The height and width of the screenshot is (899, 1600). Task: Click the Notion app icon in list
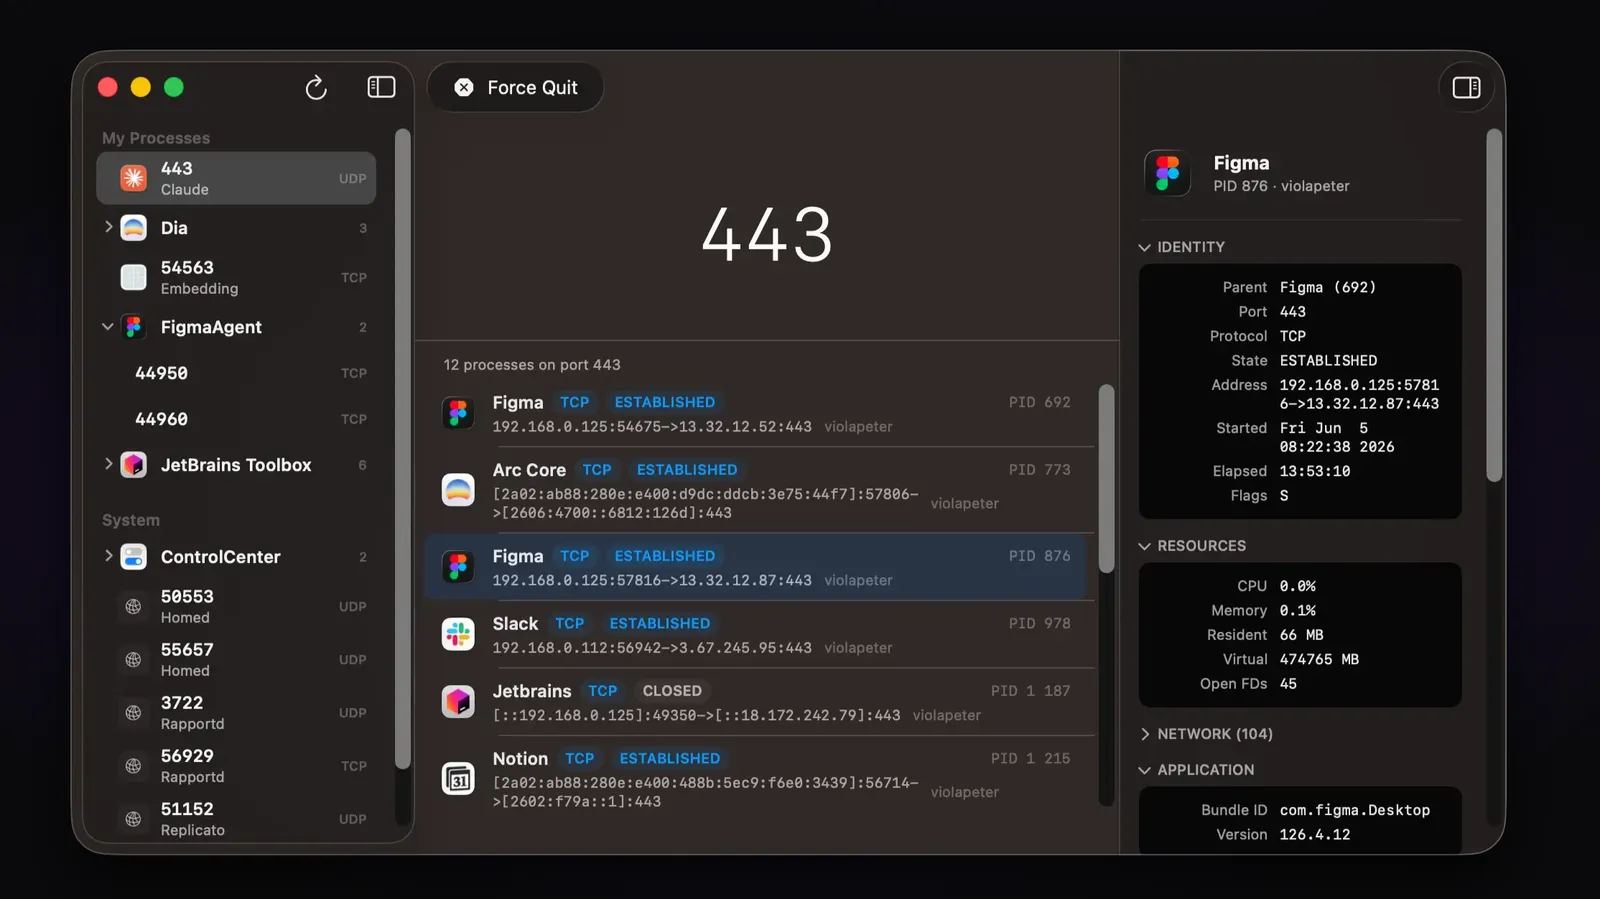click(x=458, y=778)
